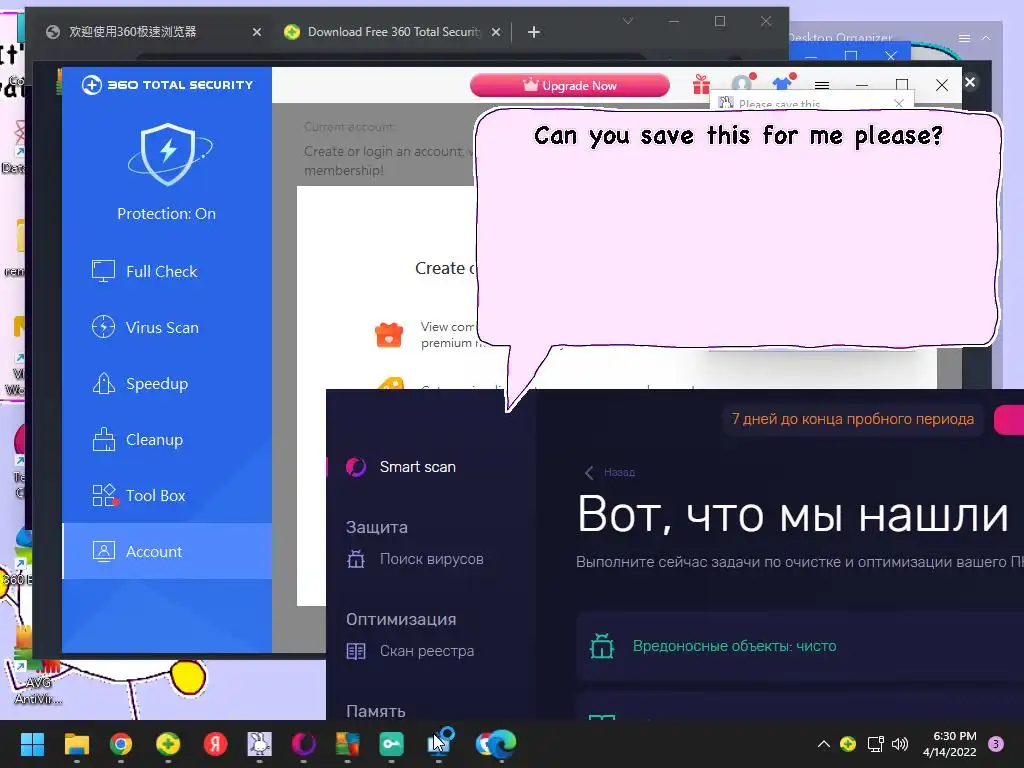Click the 360 Total Security logo
The width and height of the screenshot is (1024, 768).
point(167,85)
